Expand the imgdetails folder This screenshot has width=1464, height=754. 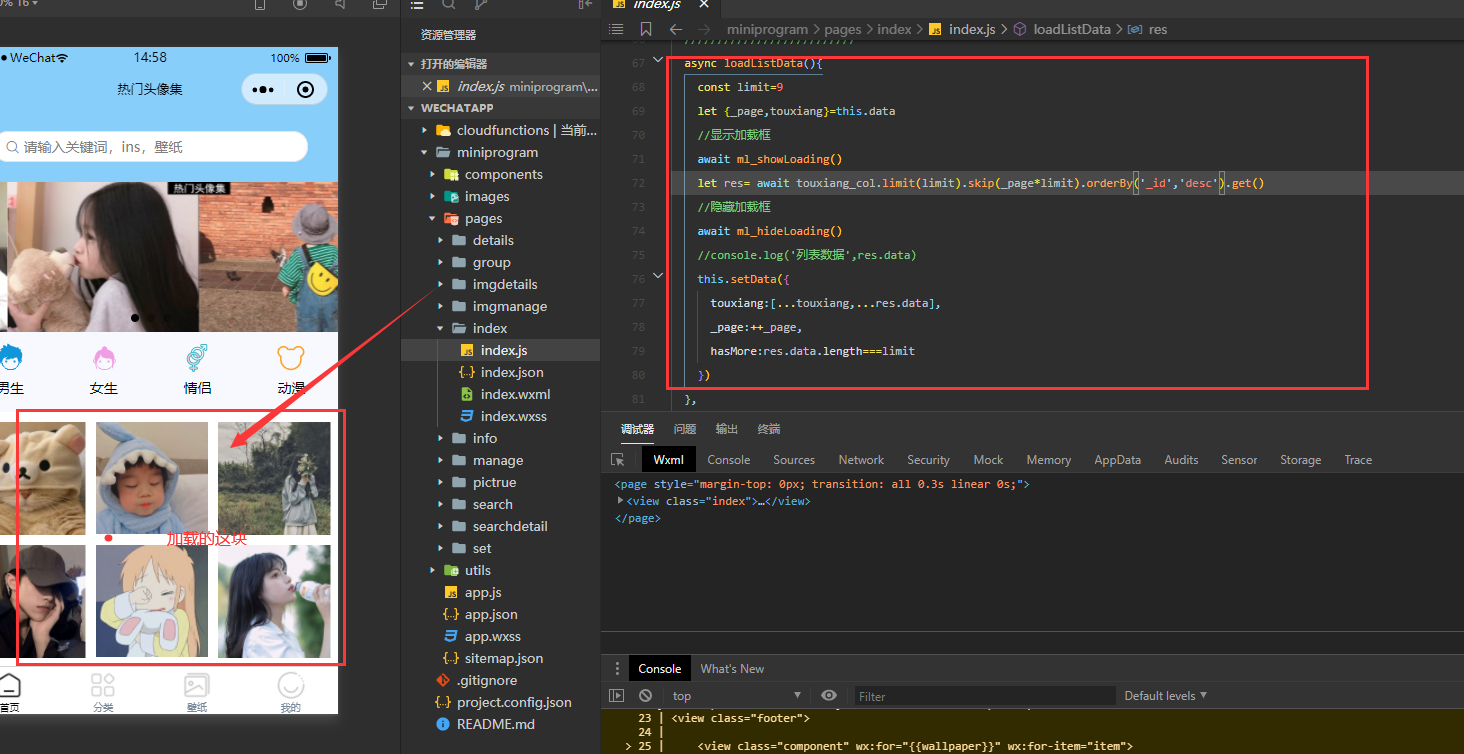coord(441,285)
